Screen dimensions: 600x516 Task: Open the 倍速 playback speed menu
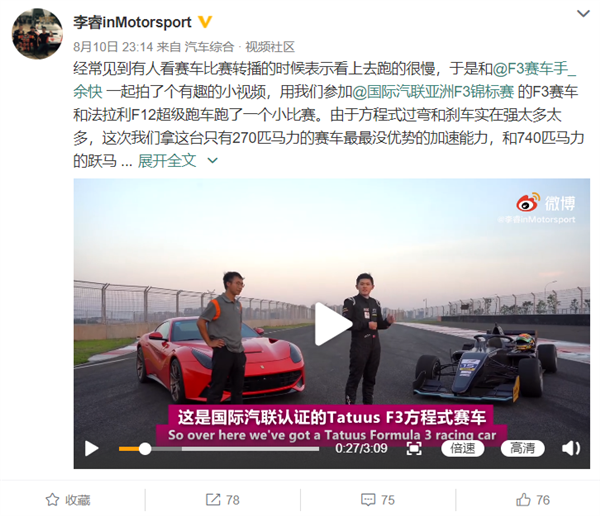pos(463,448)
